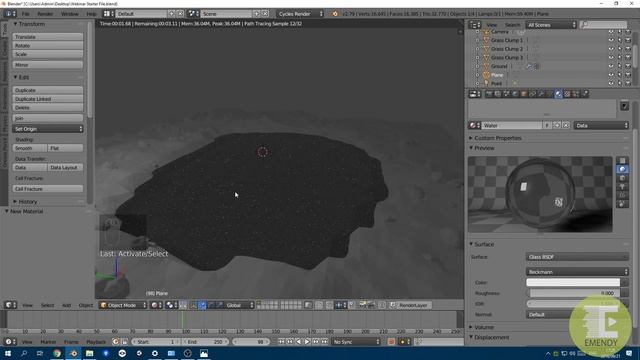Click the Translate button

point(48,37)
